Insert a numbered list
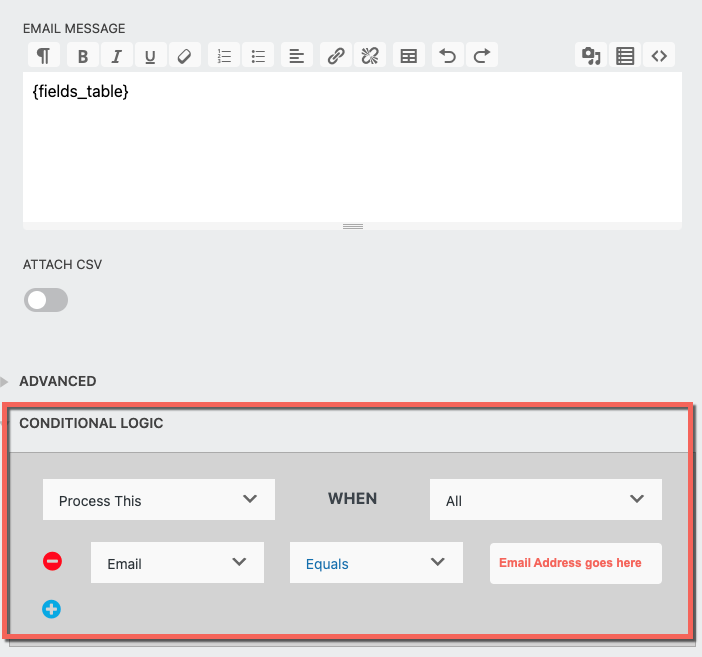Image resolution: width=702 pixels, height=657 pixels. (224, 56)
